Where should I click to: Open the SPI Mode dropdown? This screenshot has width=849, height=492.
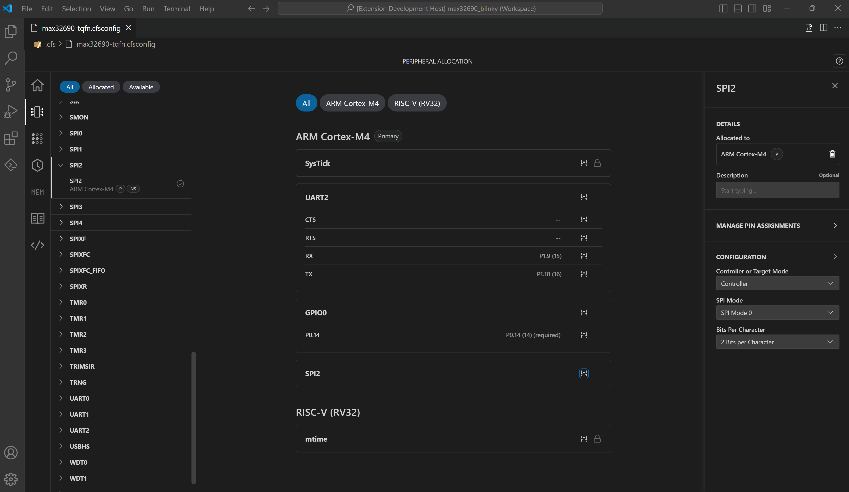(777, 313)
